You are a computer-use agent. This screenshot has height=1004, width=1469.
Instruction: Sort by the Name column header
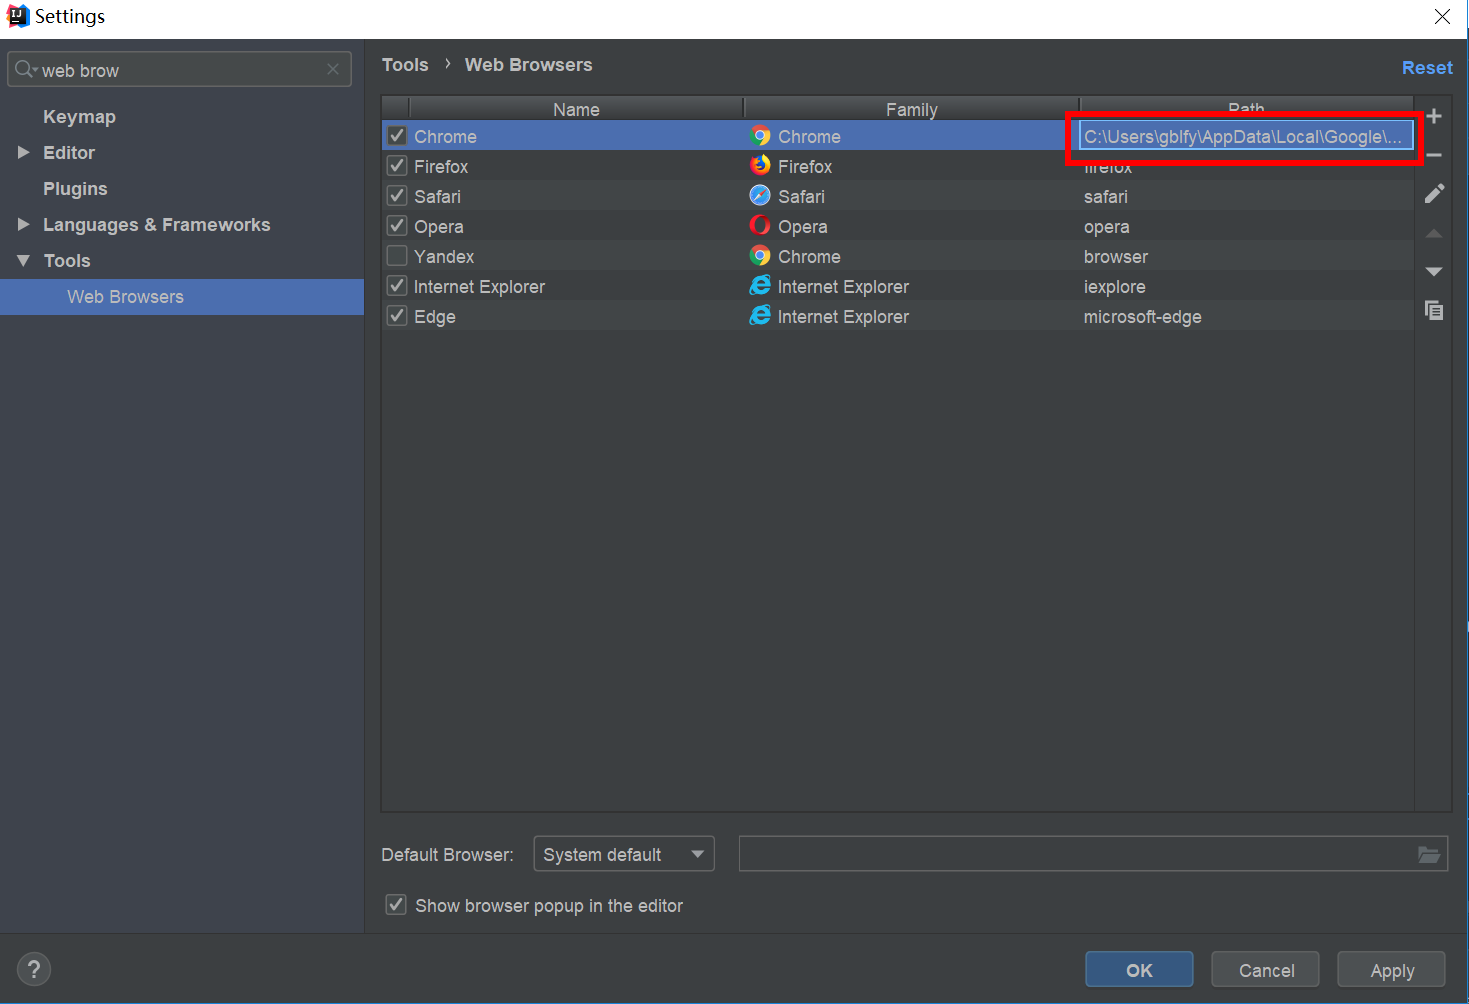(577, 109)
